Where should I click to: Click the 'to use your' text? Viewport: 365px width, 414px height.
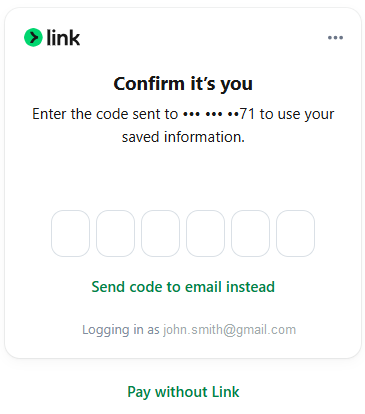click(x=297, y=114)
